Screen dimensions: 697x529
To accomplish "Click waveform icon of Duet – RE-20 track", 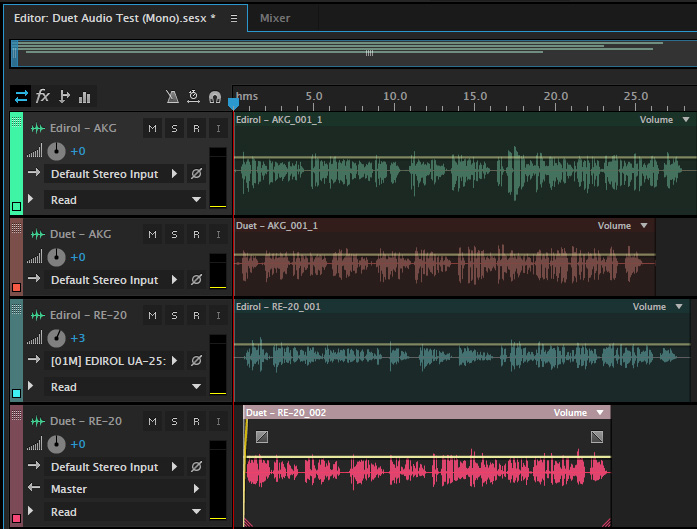I will 38,421.
